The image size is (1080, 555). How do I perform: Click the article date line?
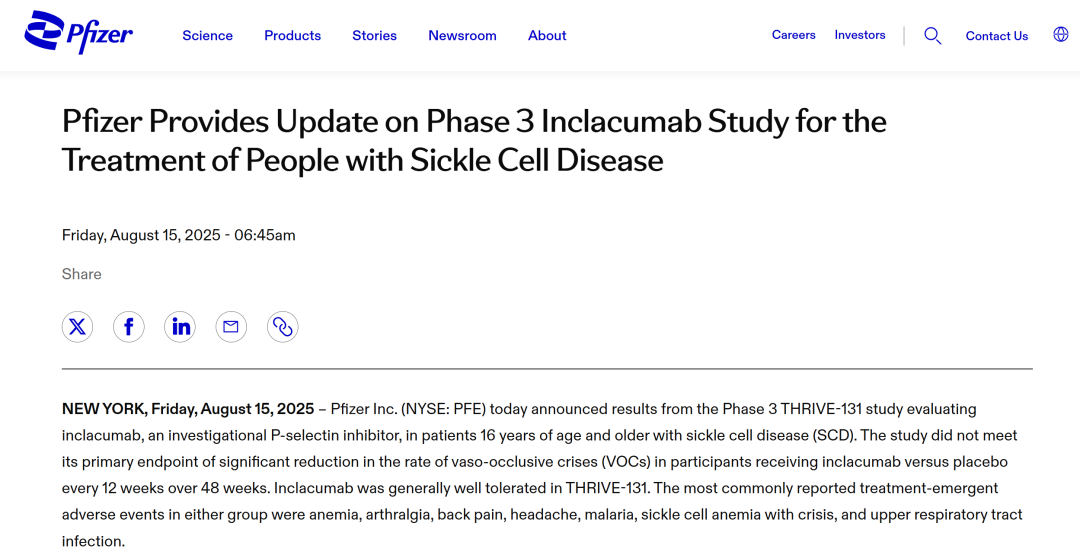tap(178, 235)
